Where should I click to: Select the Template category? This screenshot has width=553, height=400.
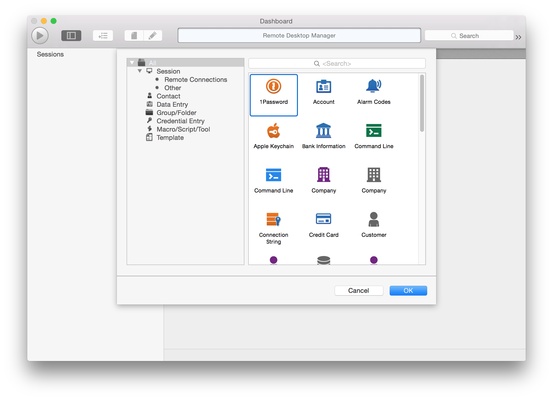[170, 138]
